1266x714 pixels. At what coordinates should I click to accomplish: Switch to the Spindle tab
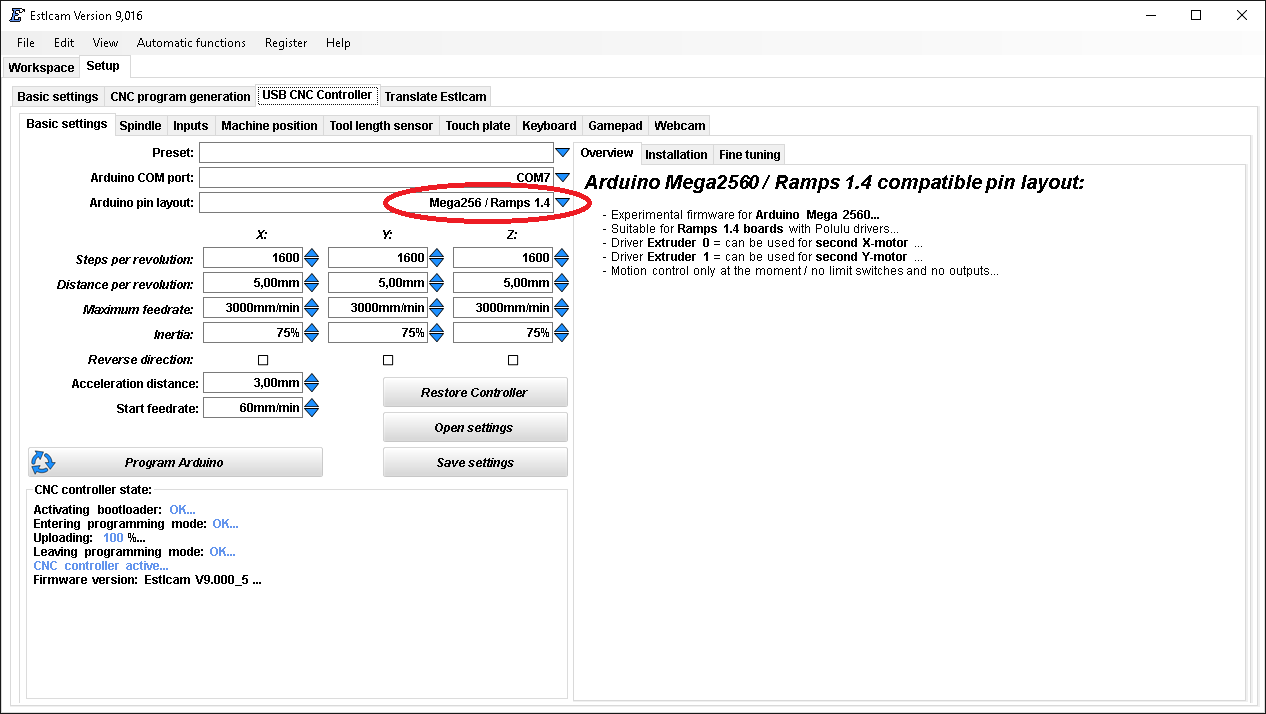click(x=140, y=126)
